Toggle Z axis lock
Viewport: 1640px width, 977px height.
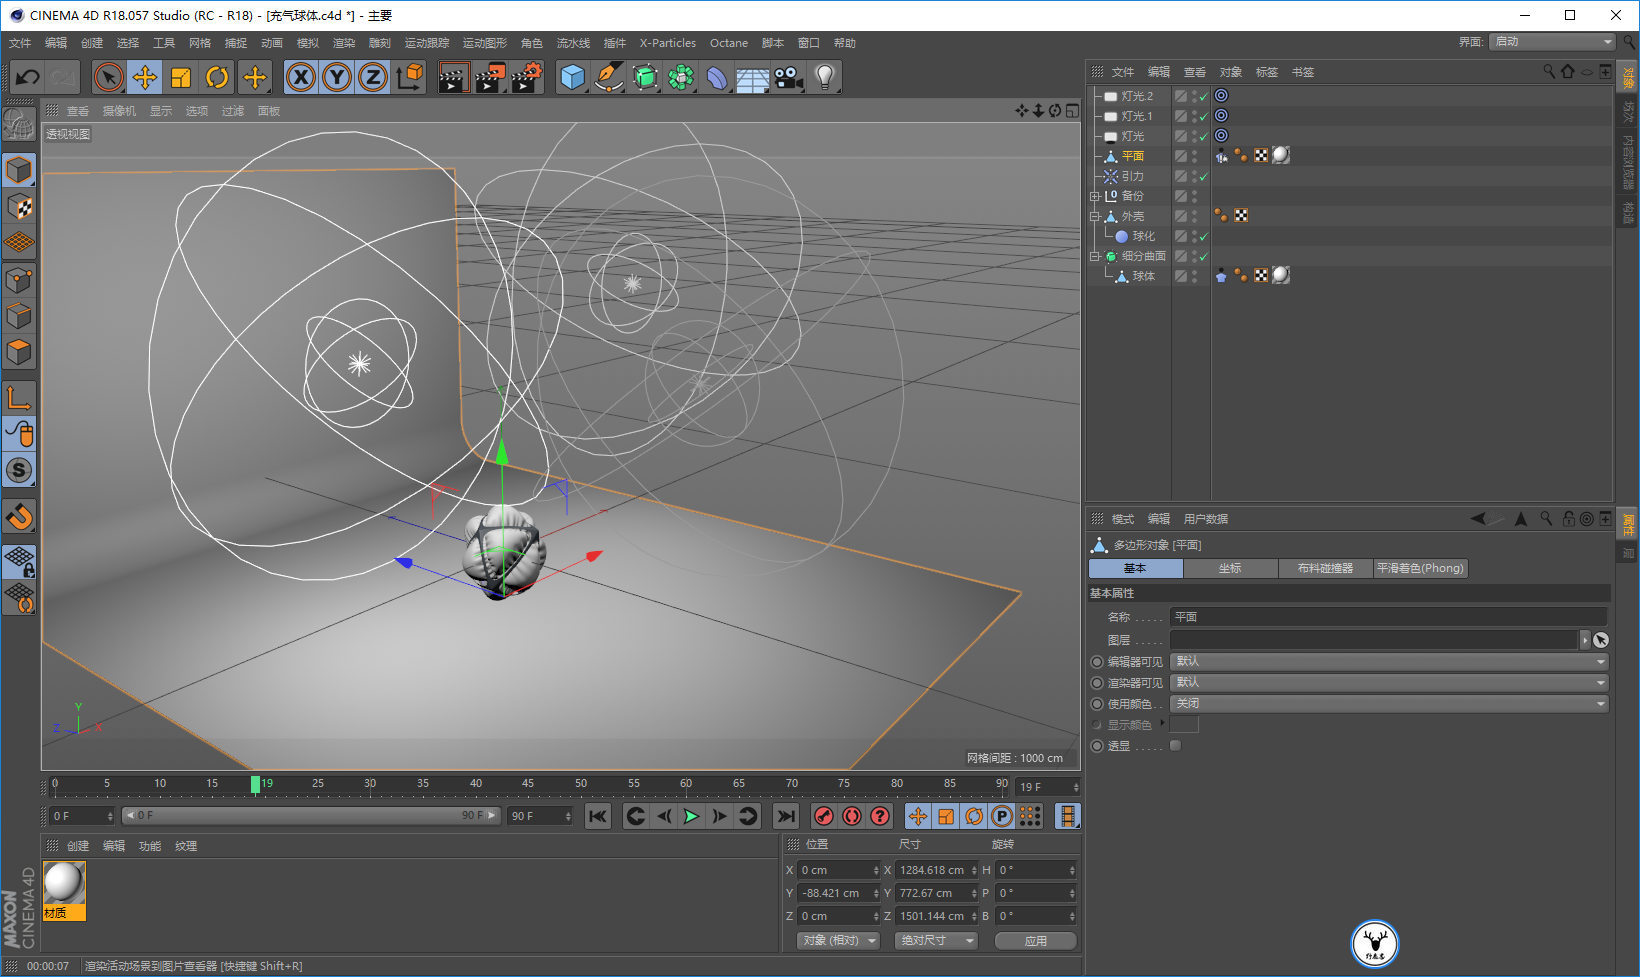(x=373, y=77)
